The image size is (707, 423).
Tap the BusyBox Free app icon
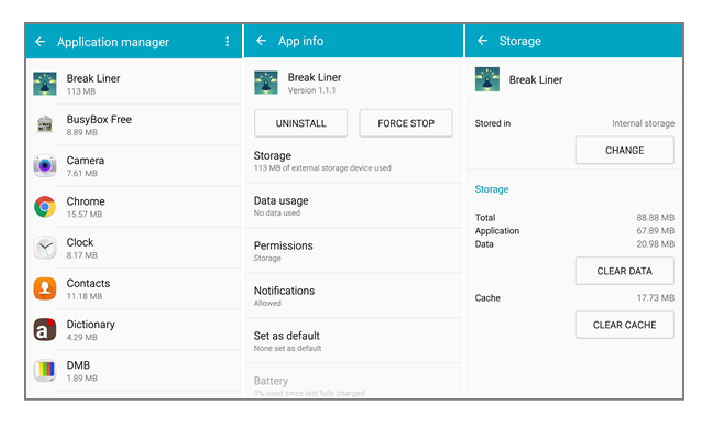click(x=45, y=124)
